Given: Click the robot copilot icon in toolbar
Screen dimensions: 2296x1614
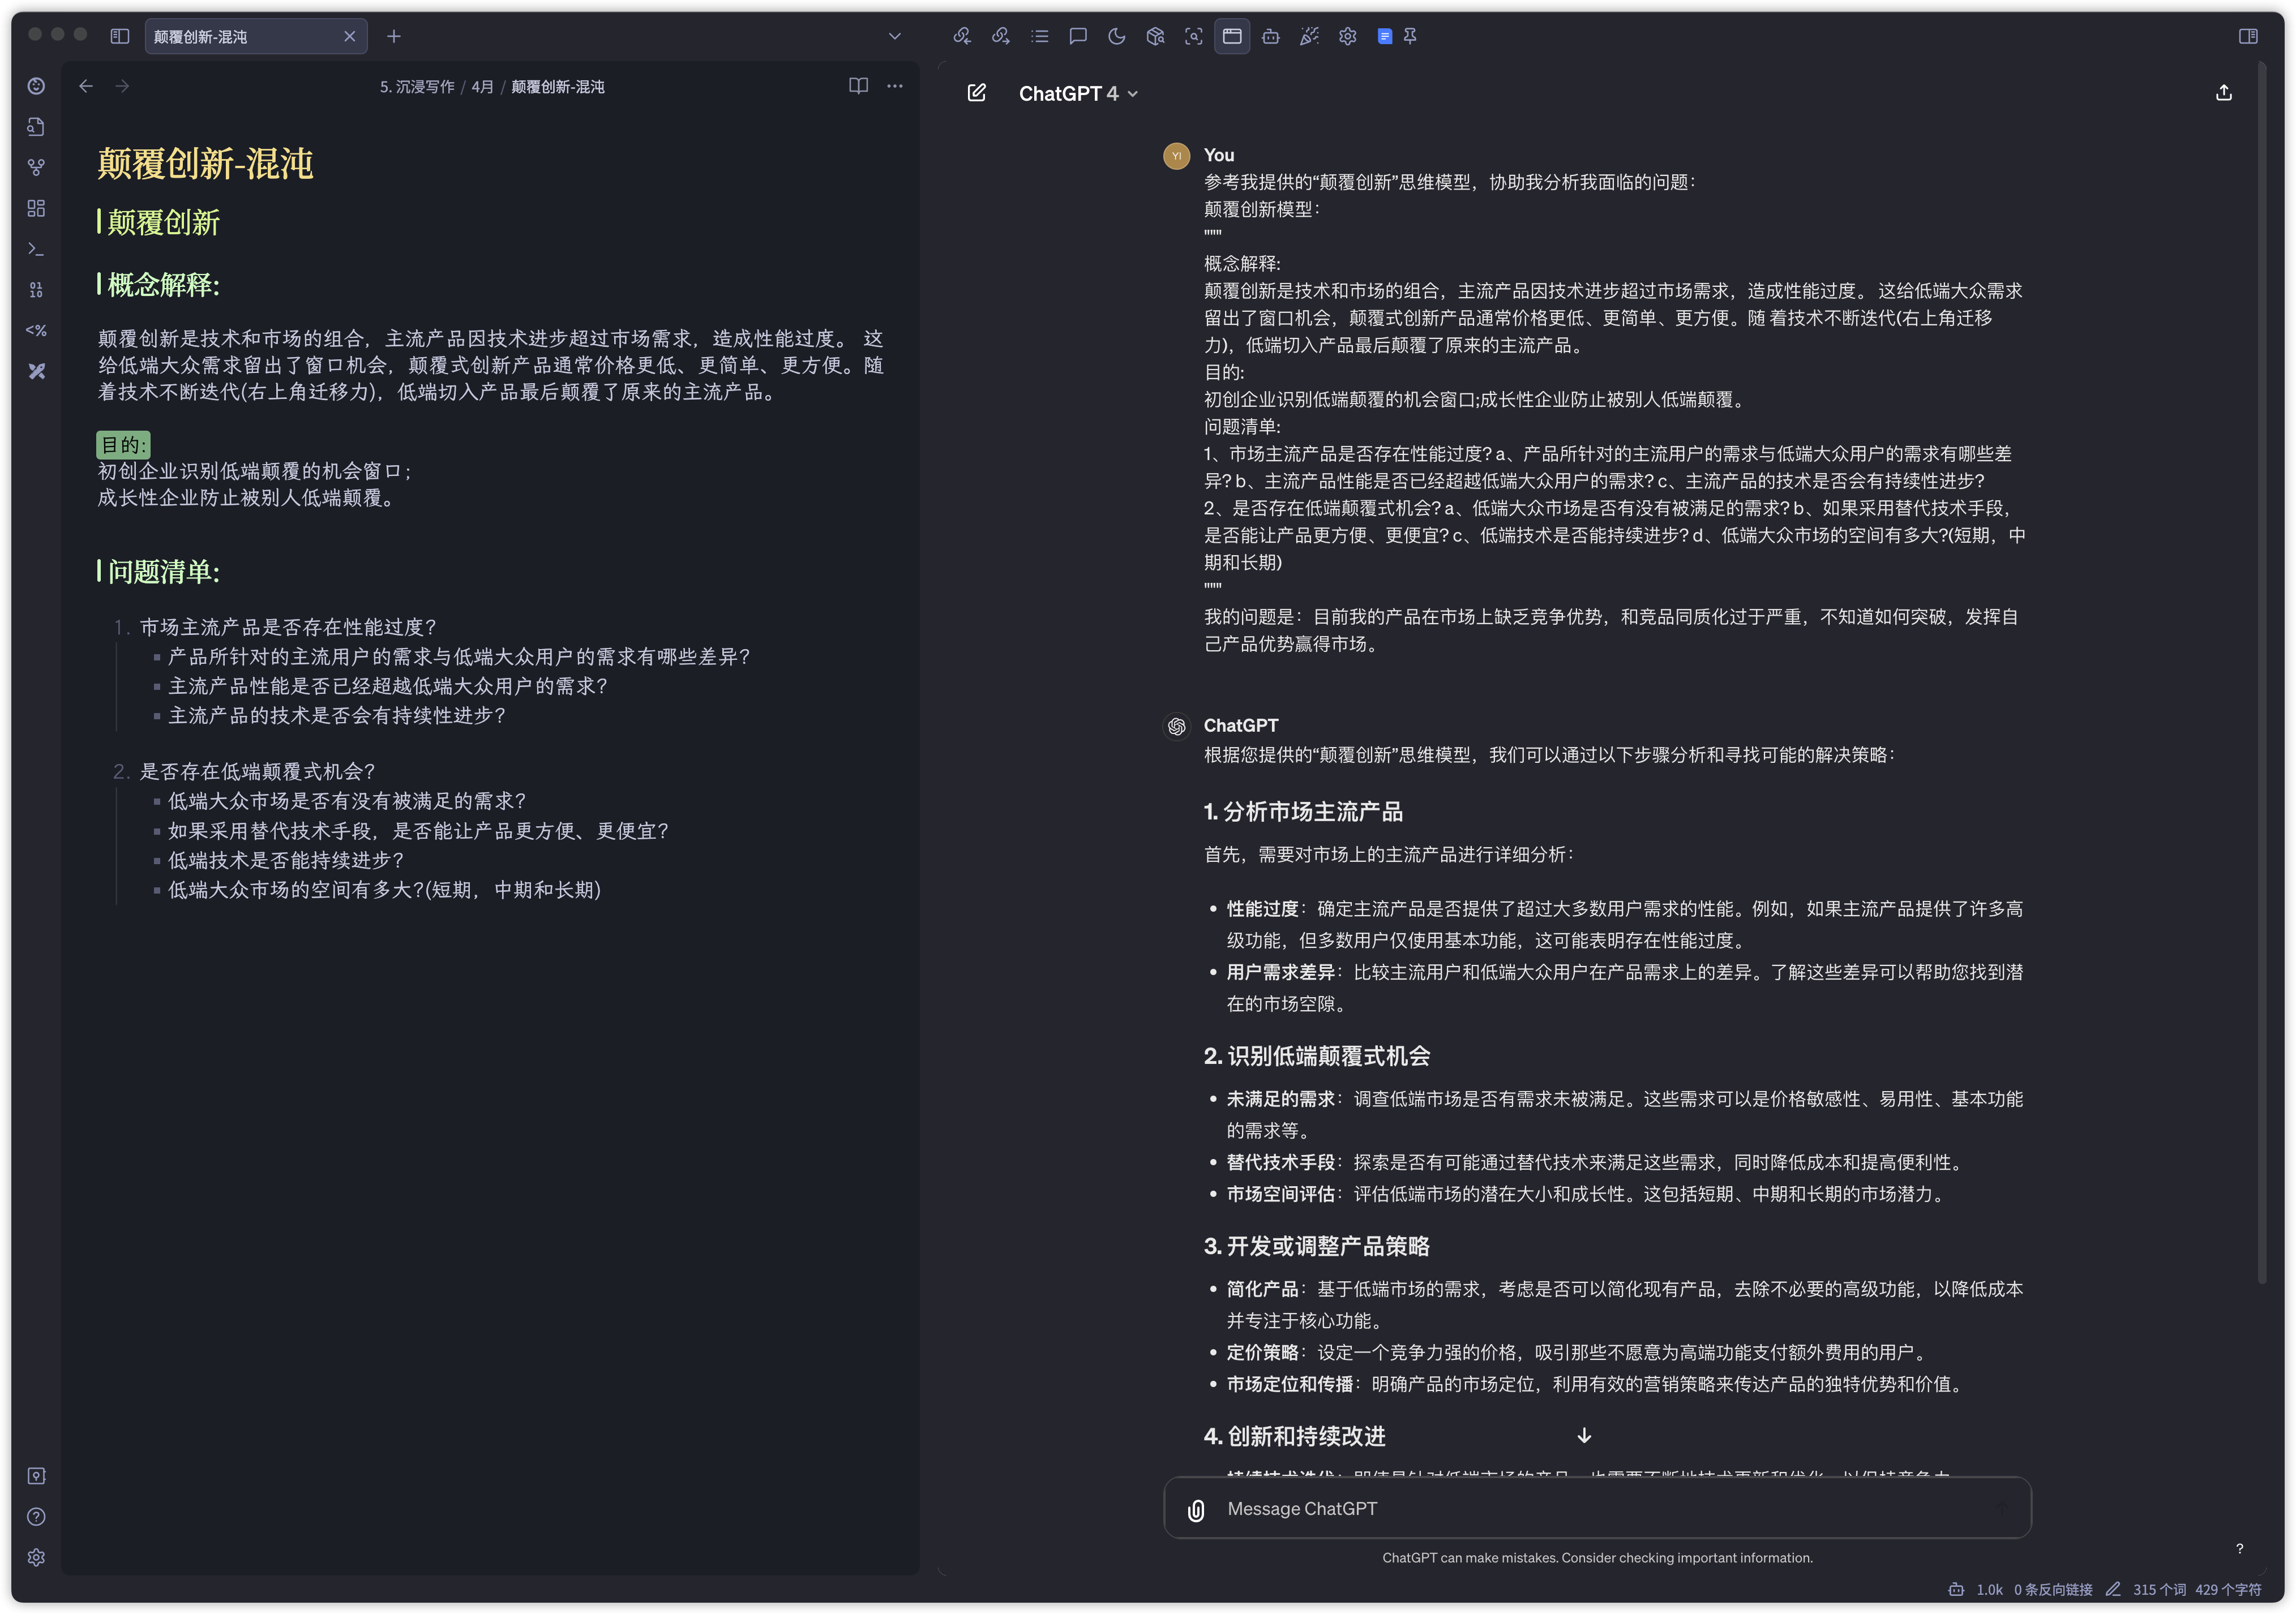Looking at the screenshot, I should coord(1271,37).
